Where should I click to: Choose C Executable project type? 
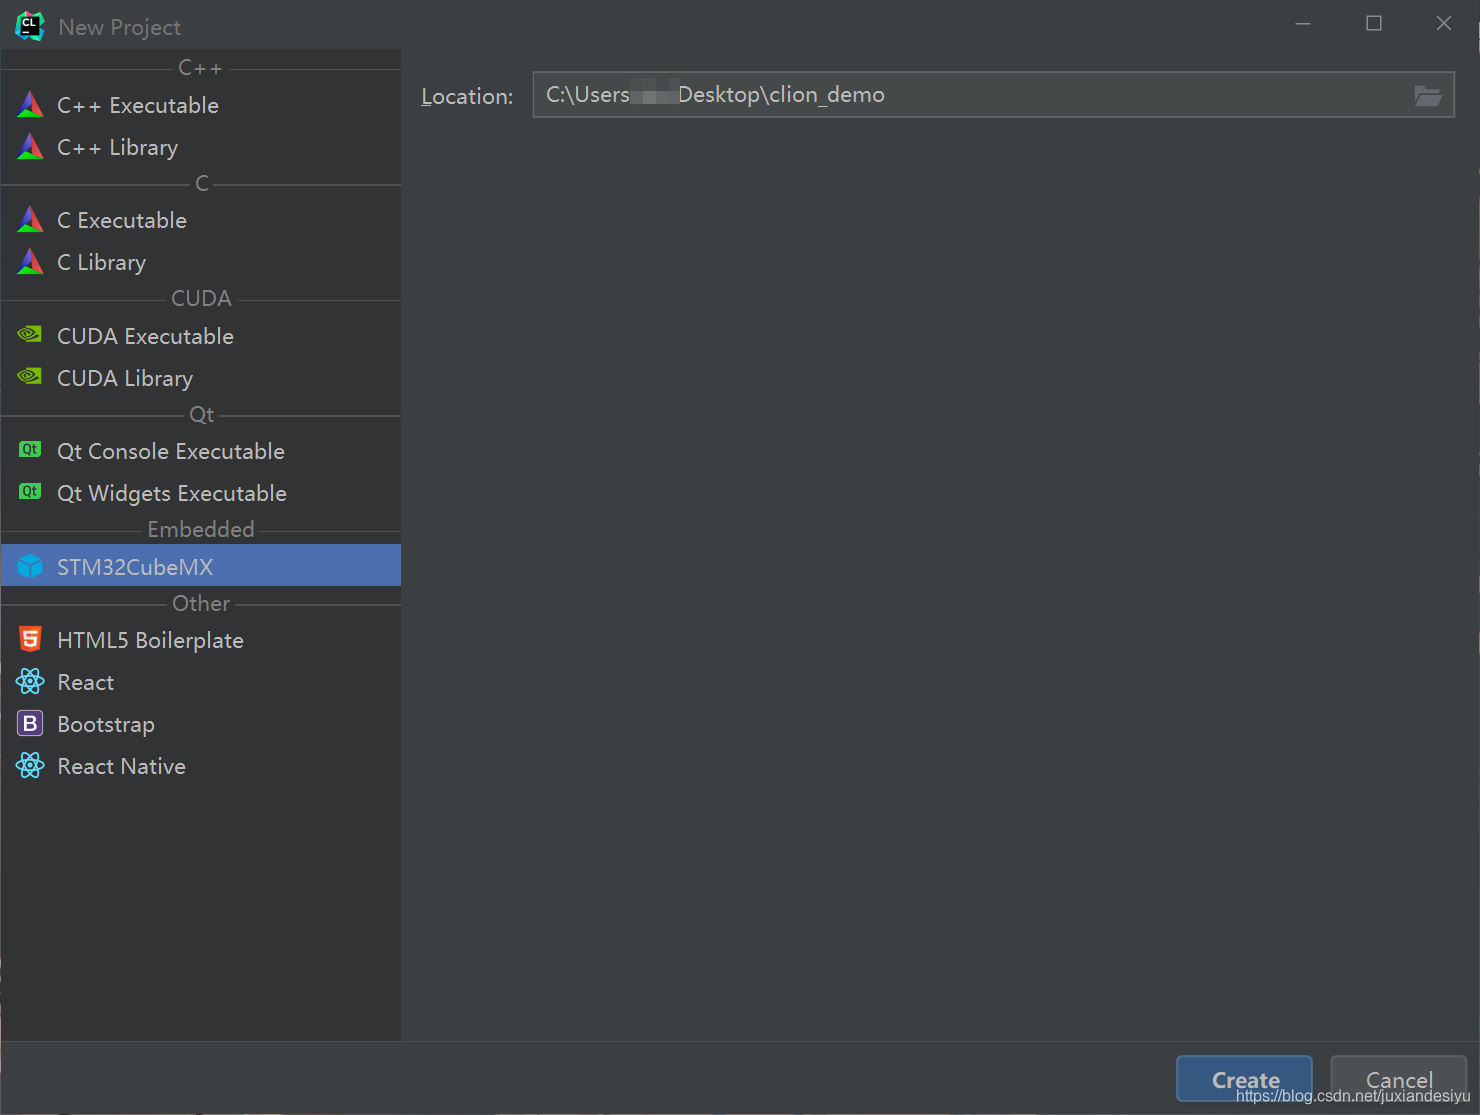tap(201, 220)
